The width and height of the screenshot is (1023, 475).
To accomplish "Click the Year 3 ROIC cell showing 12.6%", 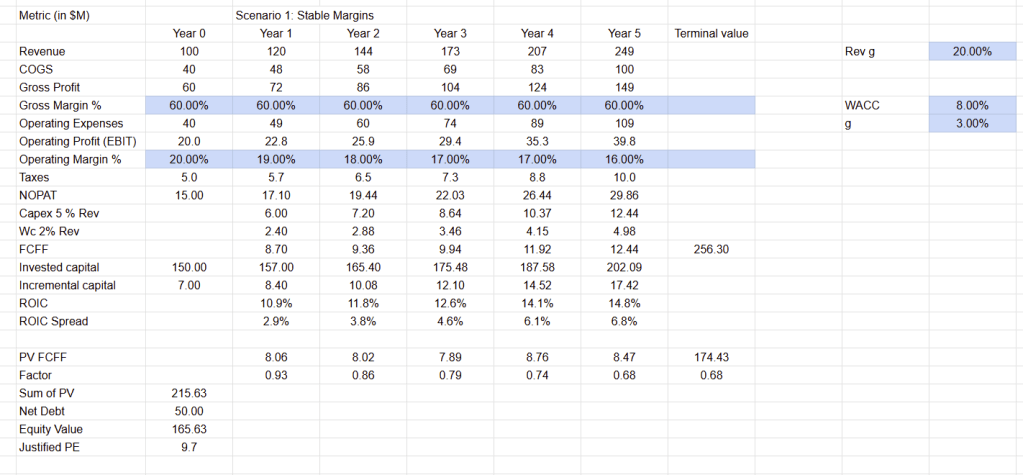I will tap(450, 303).
